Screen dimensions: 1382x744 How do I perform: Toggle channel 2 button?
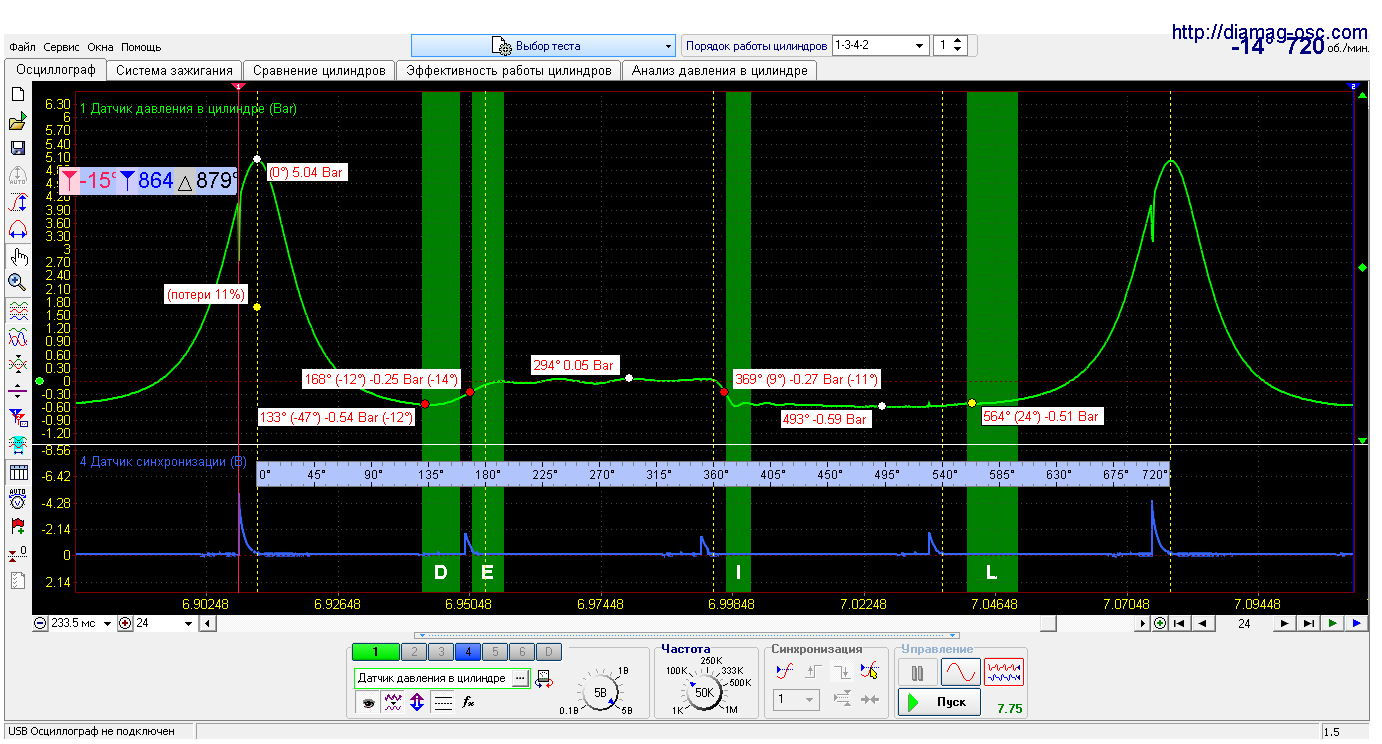tap(412, 652)
